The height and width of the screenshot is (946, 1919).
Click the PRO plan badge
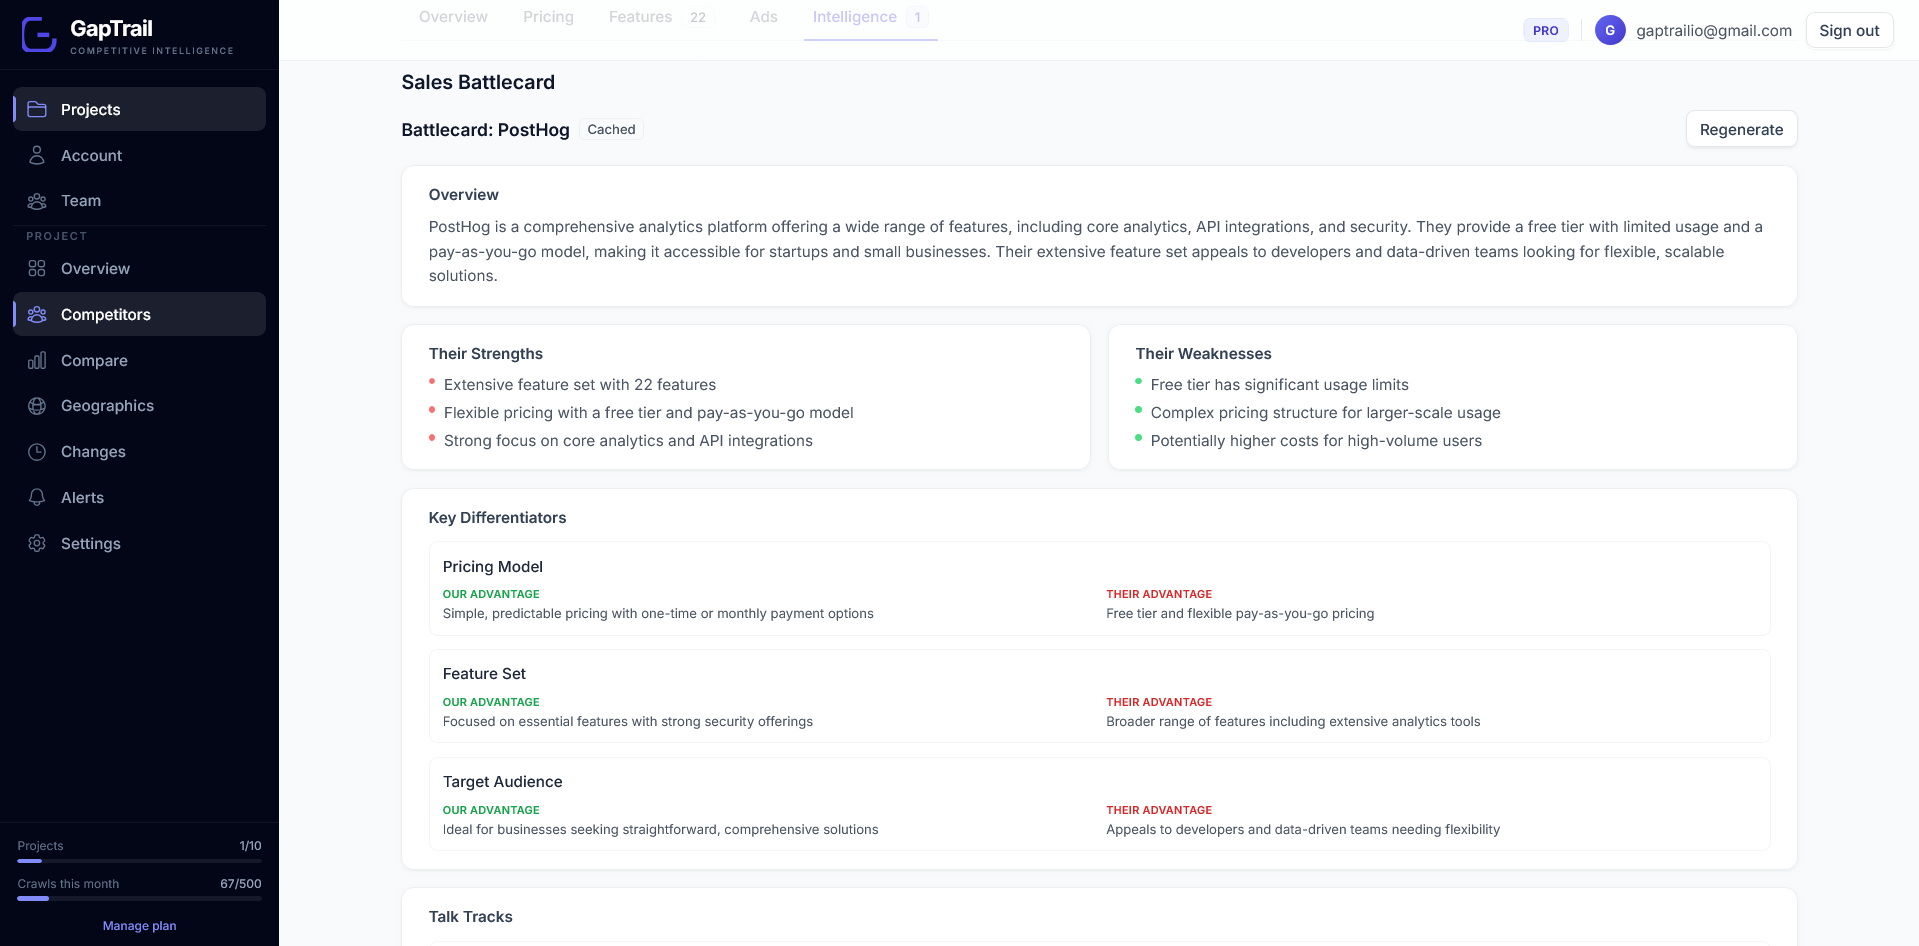pyautogui.click(x=1545, y=30)
